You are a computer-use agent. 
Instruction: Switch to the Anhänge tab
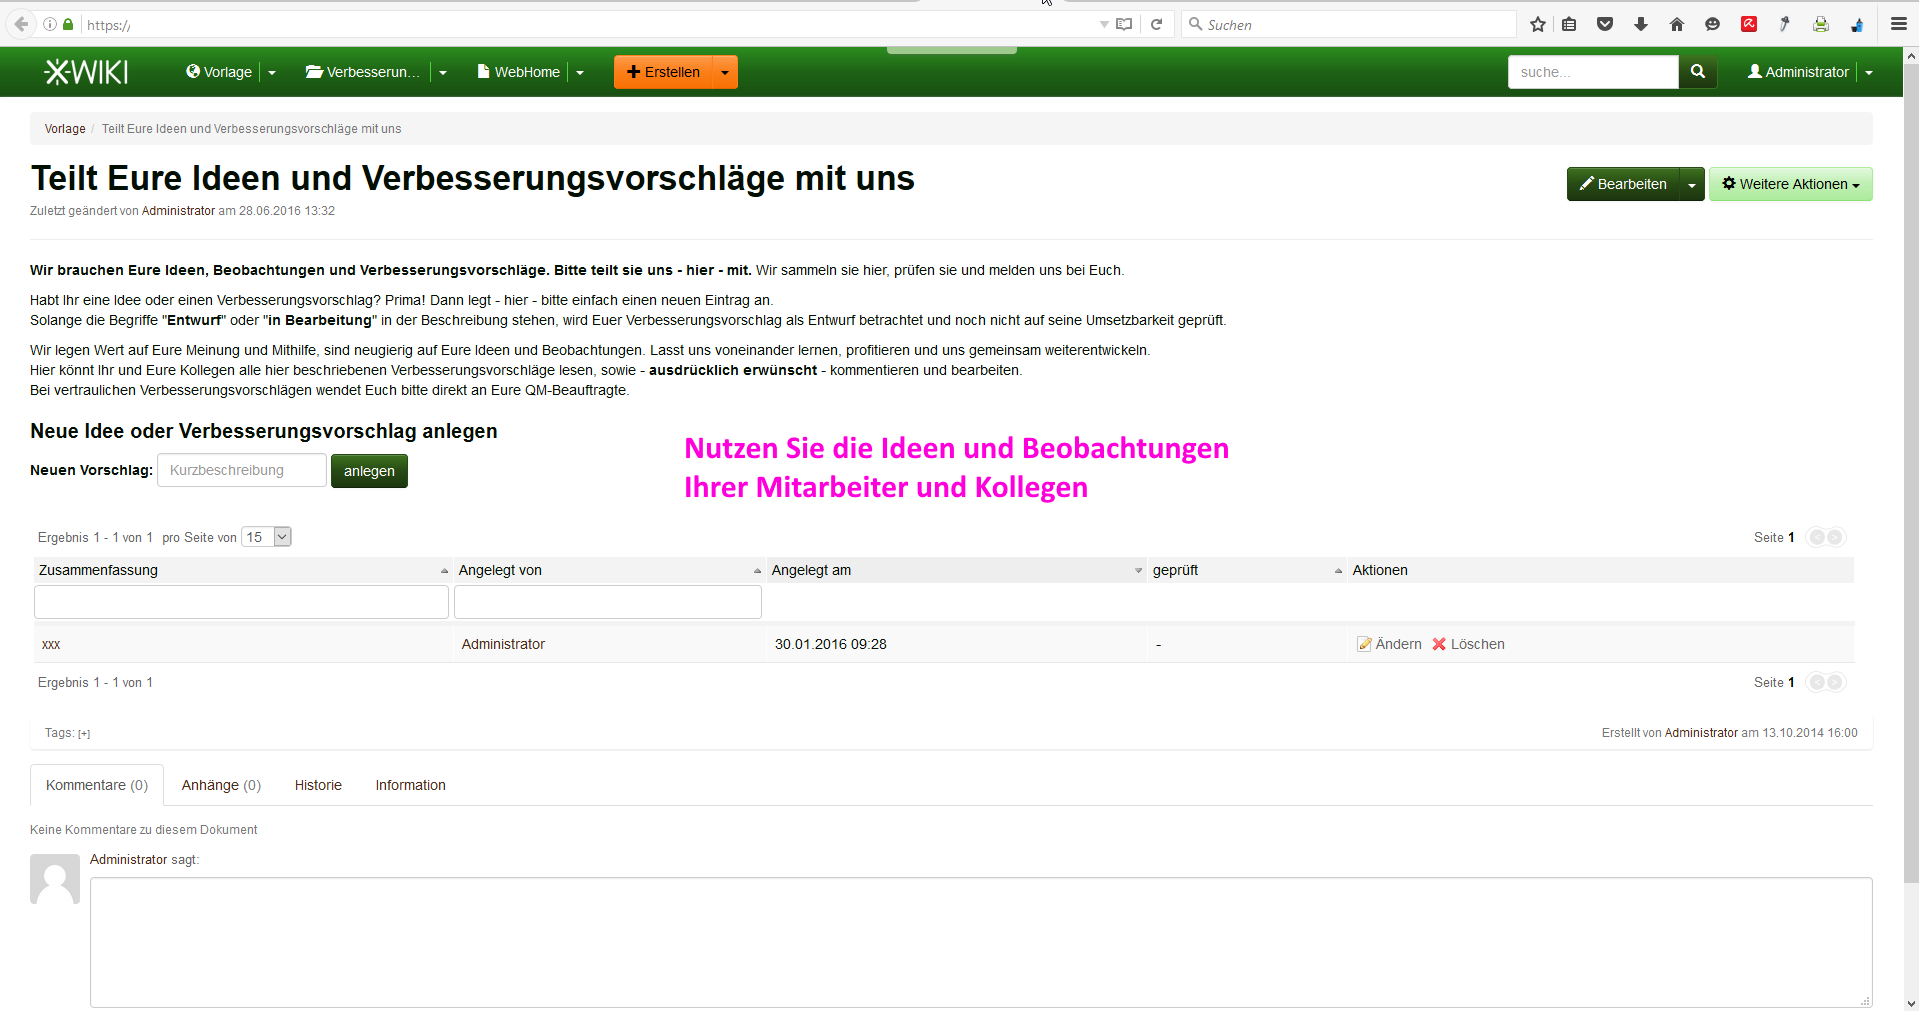click(221, 785)
